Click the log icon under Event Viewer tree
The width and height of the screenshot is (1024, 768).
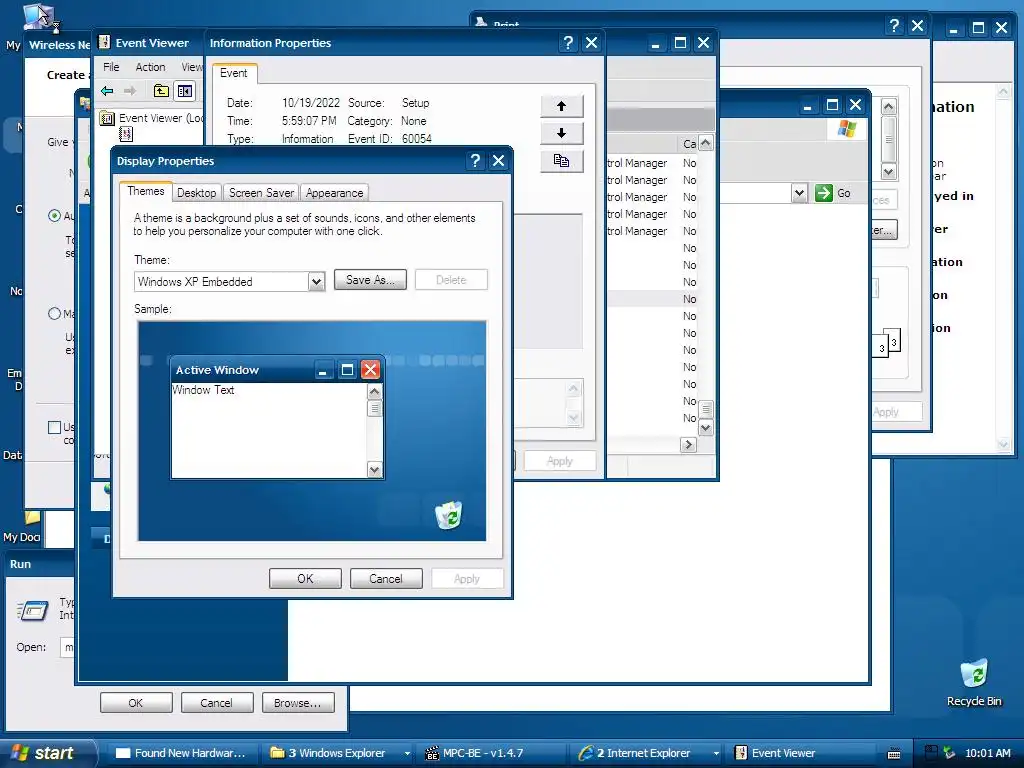click(126, 134)
